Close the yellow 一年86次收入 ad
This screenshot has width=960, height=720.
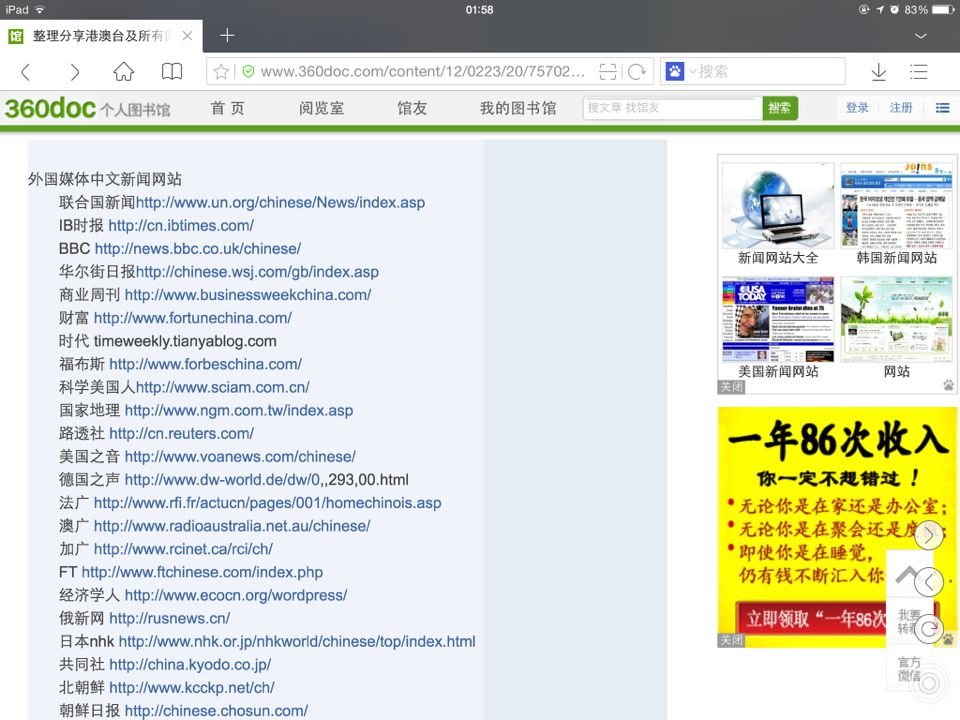tap(731, 640)
